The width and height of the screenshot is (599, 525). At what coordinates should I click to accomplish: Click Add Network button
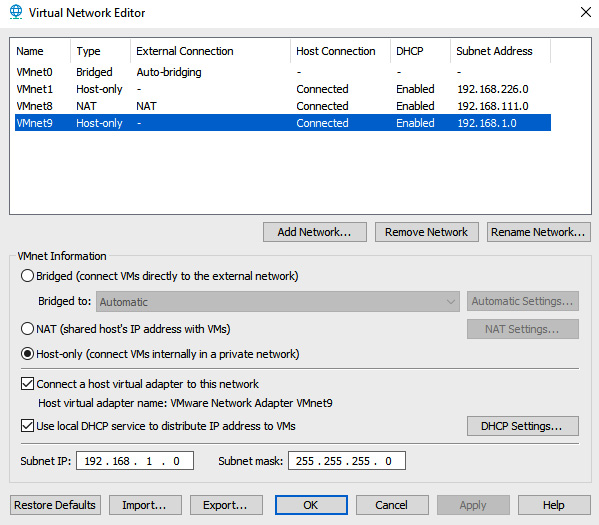[x=315, y=232]
